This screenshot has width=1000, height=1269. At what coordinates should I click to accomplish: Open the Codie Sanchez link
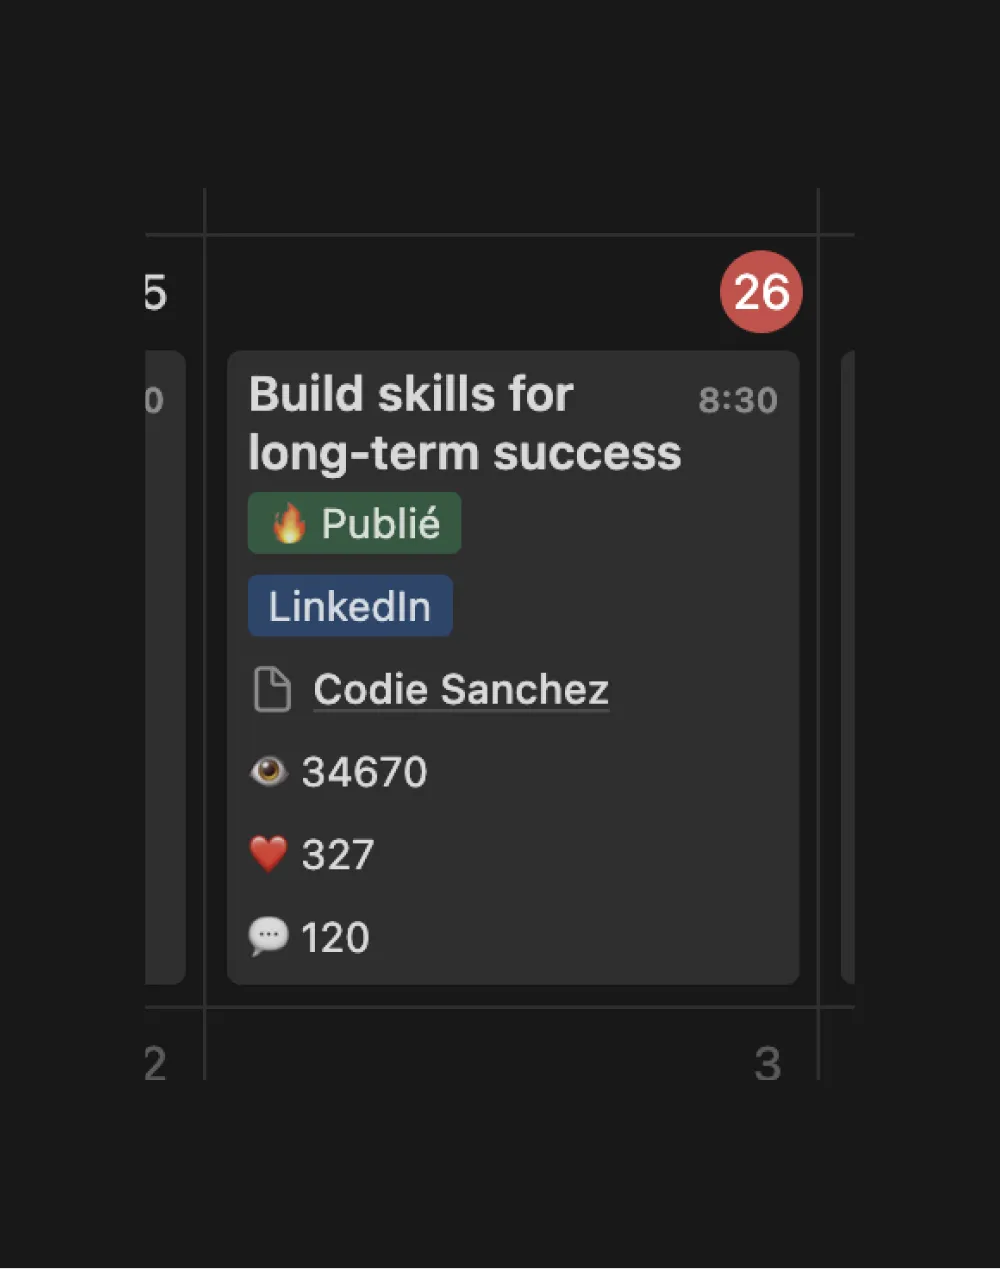point(461,689)
